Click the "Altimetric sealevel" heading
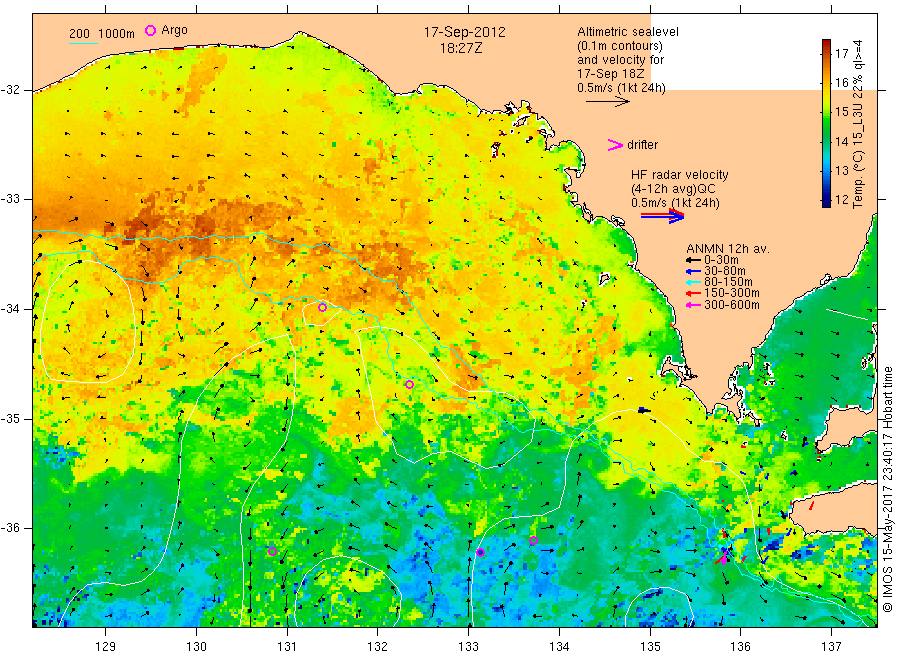The width and height of the screenshot is (900, 660). pos(628,32)
